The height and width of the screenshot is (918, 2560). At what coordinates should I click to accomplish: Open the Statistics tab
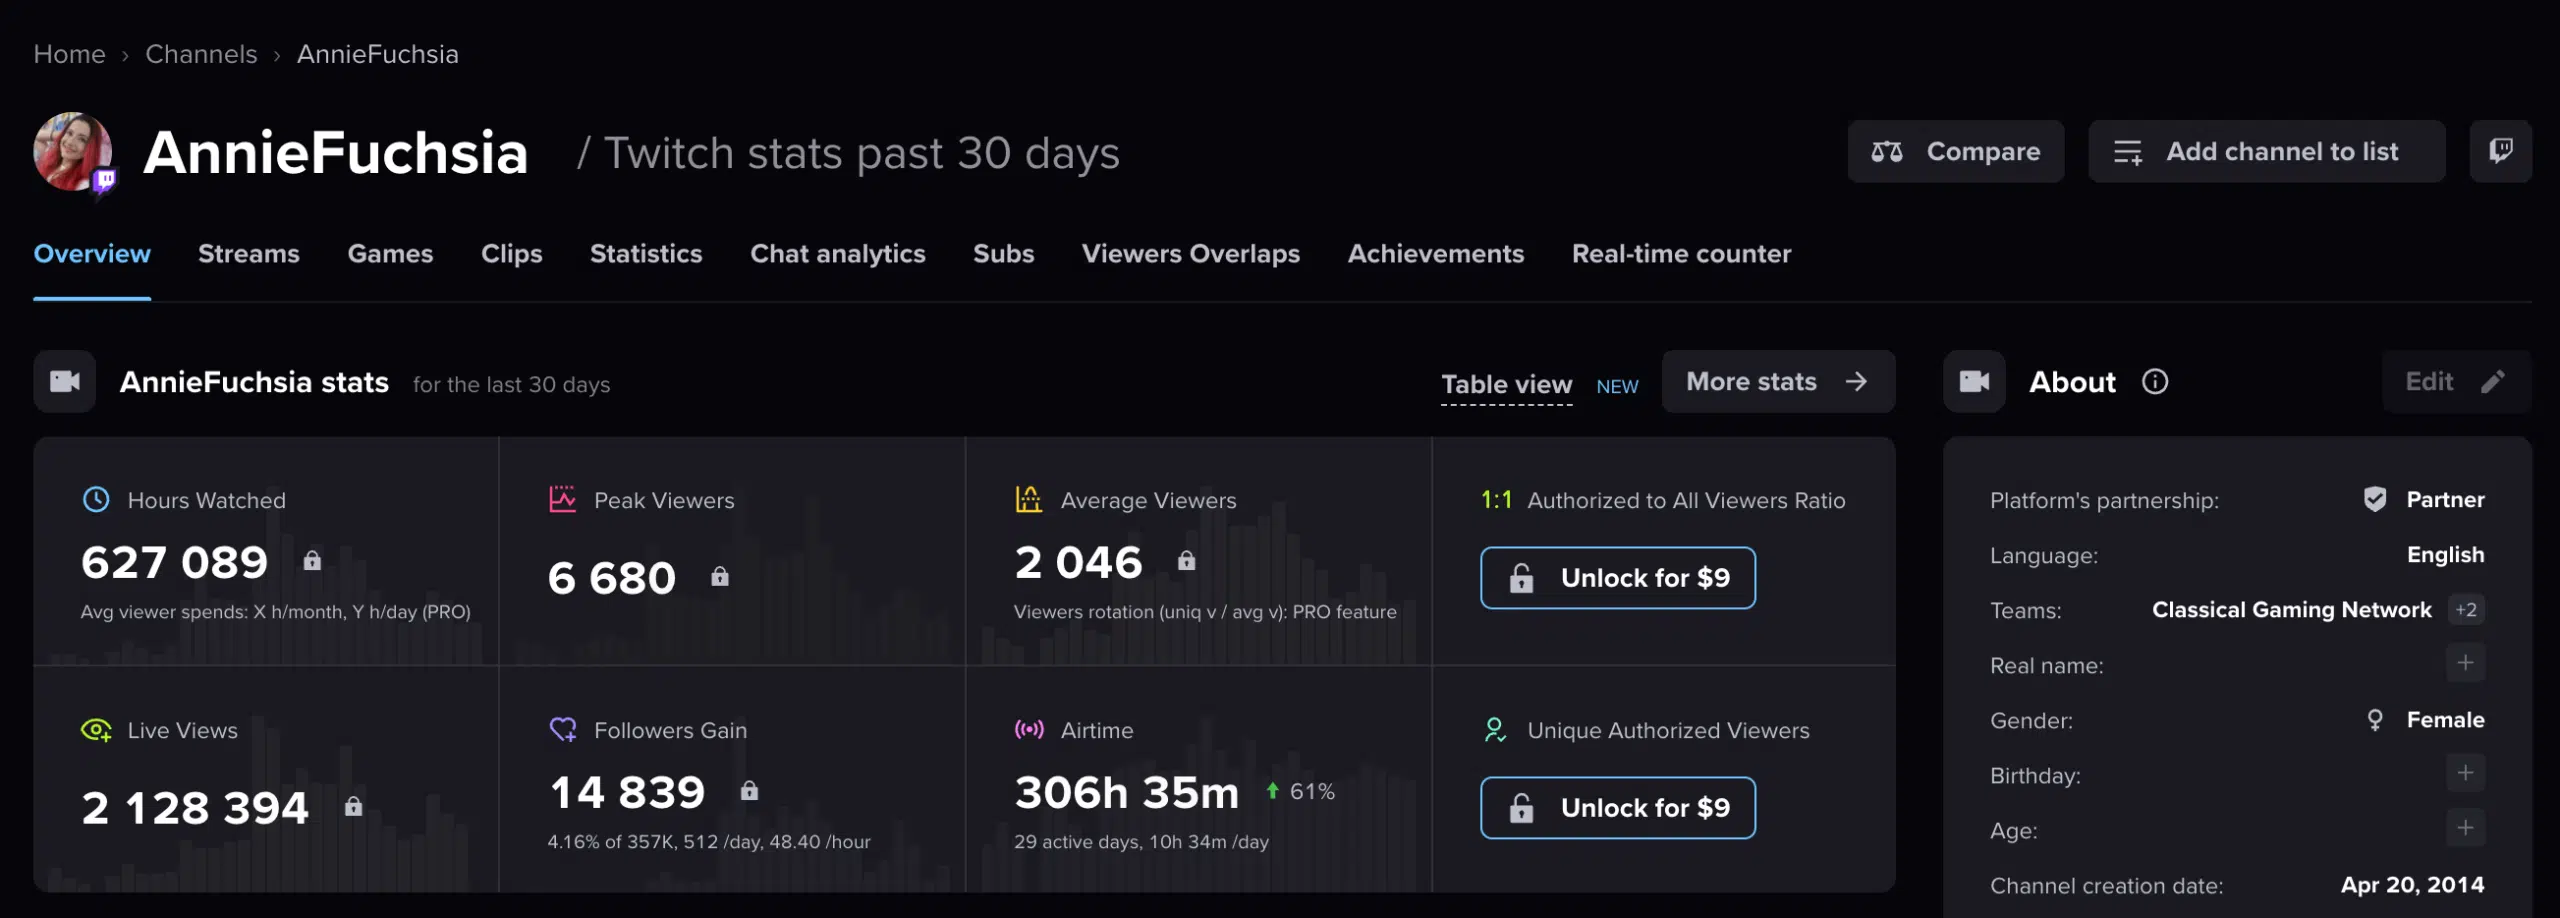pos(646,254)
